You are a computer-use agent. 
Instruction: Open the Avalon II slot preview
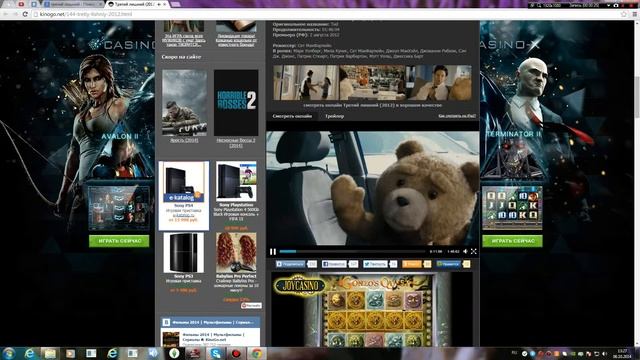coord(118,208)
